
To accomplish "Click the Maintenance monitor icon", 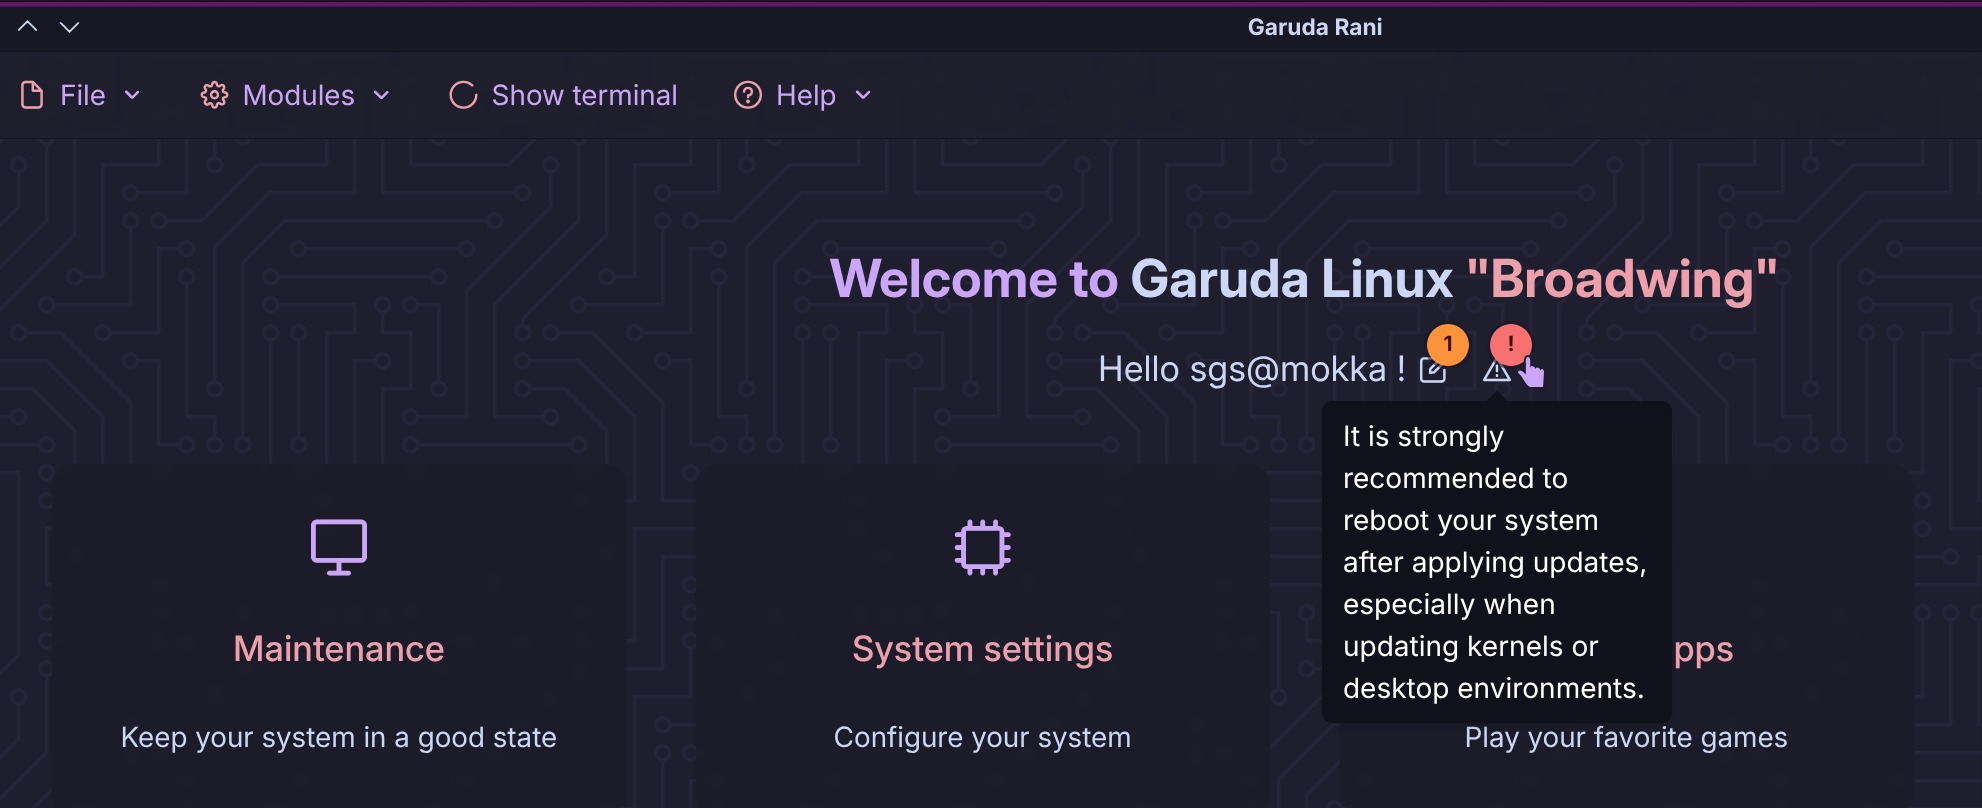I will point(339,547).
